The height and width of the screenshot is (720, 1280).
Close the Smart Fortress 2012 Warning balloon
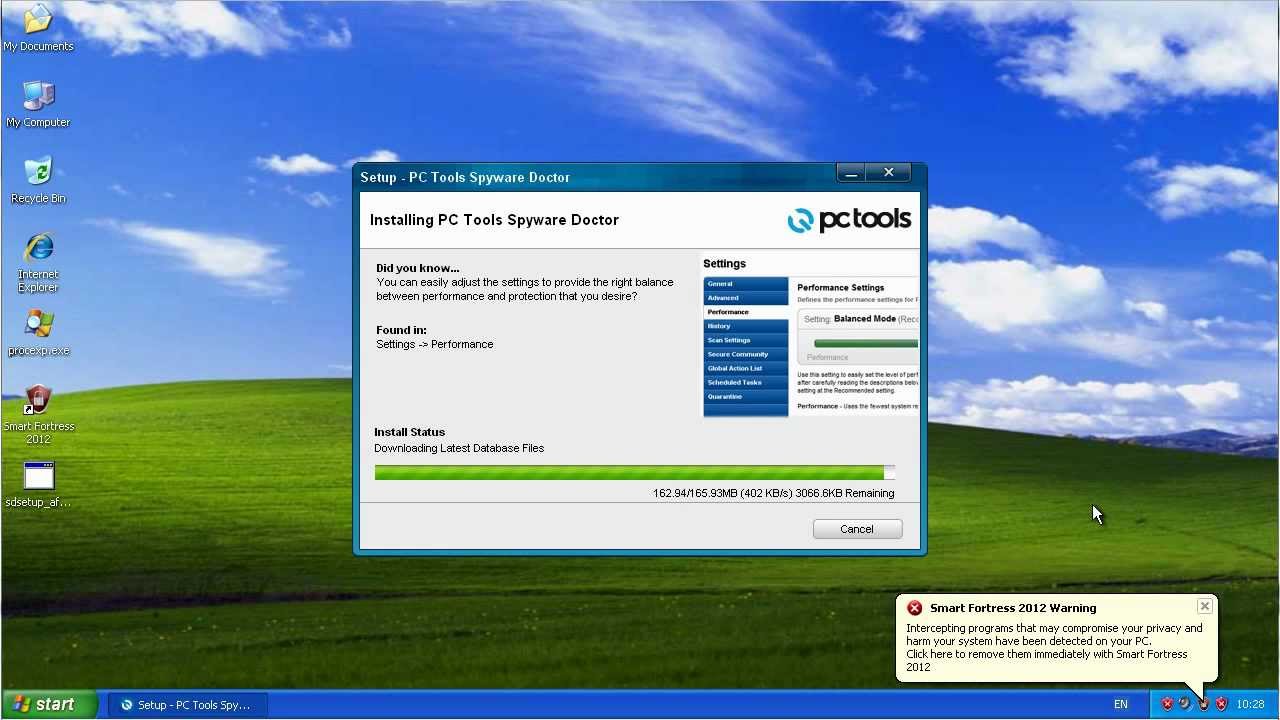[1205, 606]
